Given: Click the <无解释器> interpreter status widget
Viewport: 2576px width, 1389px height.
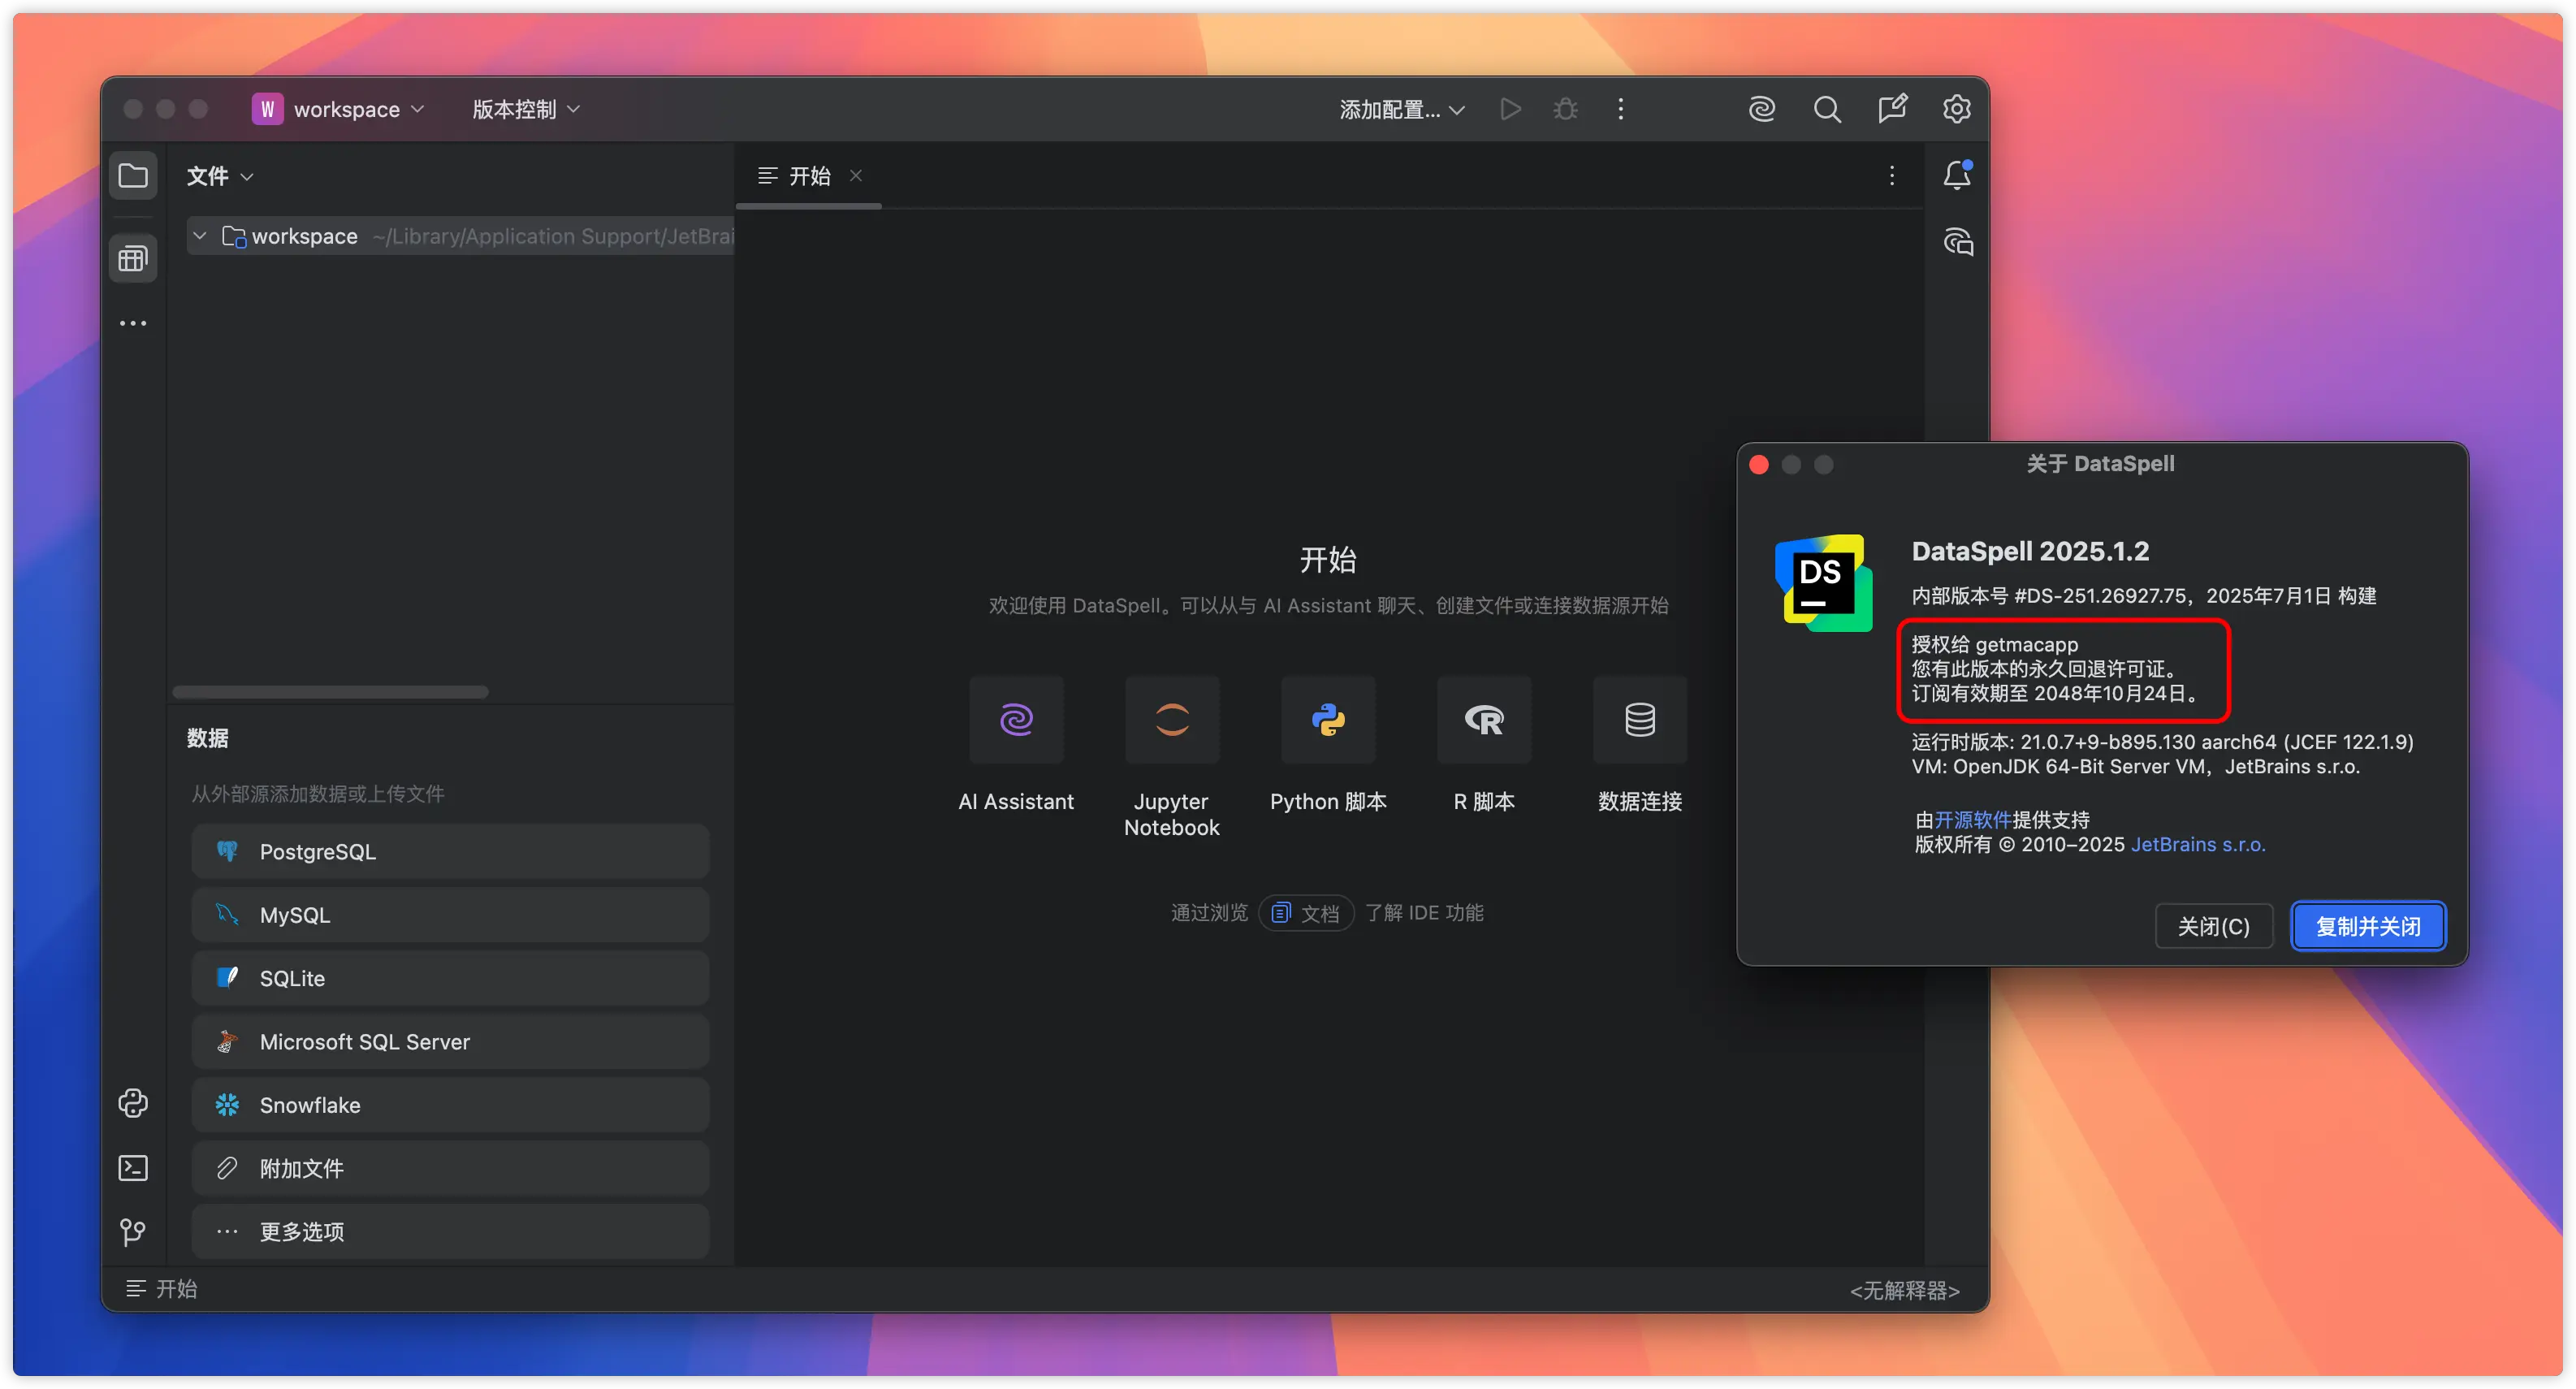Looking at the screenshot, I should pos(1904,1290).
